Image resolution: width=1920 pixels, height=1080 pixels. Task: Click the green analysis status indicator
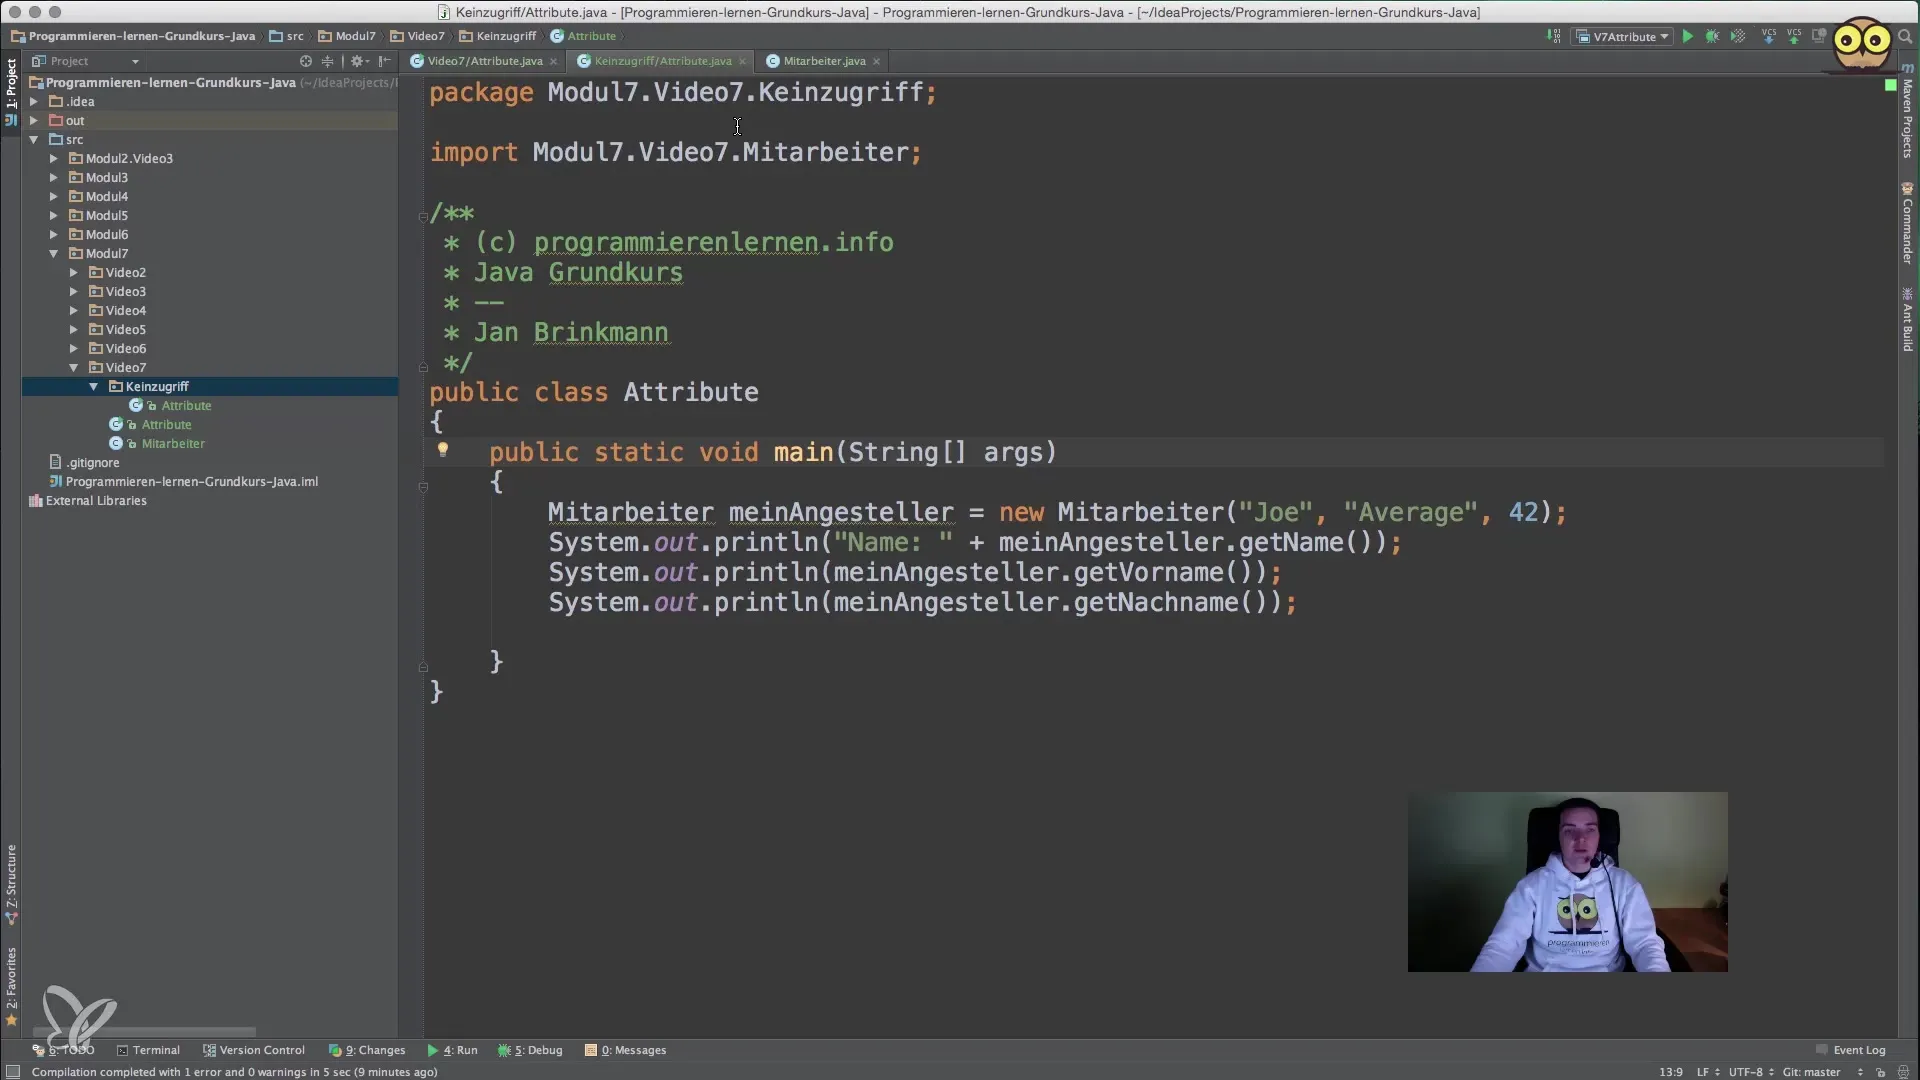[1890, 85]
